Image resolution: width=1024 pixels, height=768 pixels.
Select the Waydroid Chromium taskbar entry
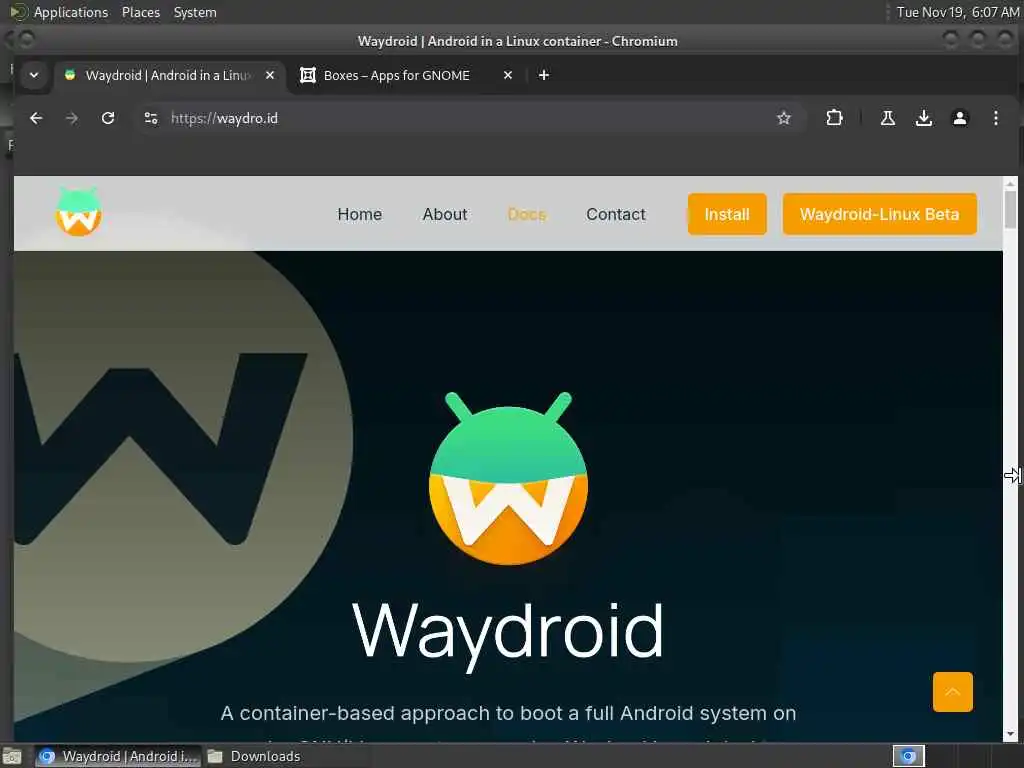pyautogui.click(x=118, y=756)
